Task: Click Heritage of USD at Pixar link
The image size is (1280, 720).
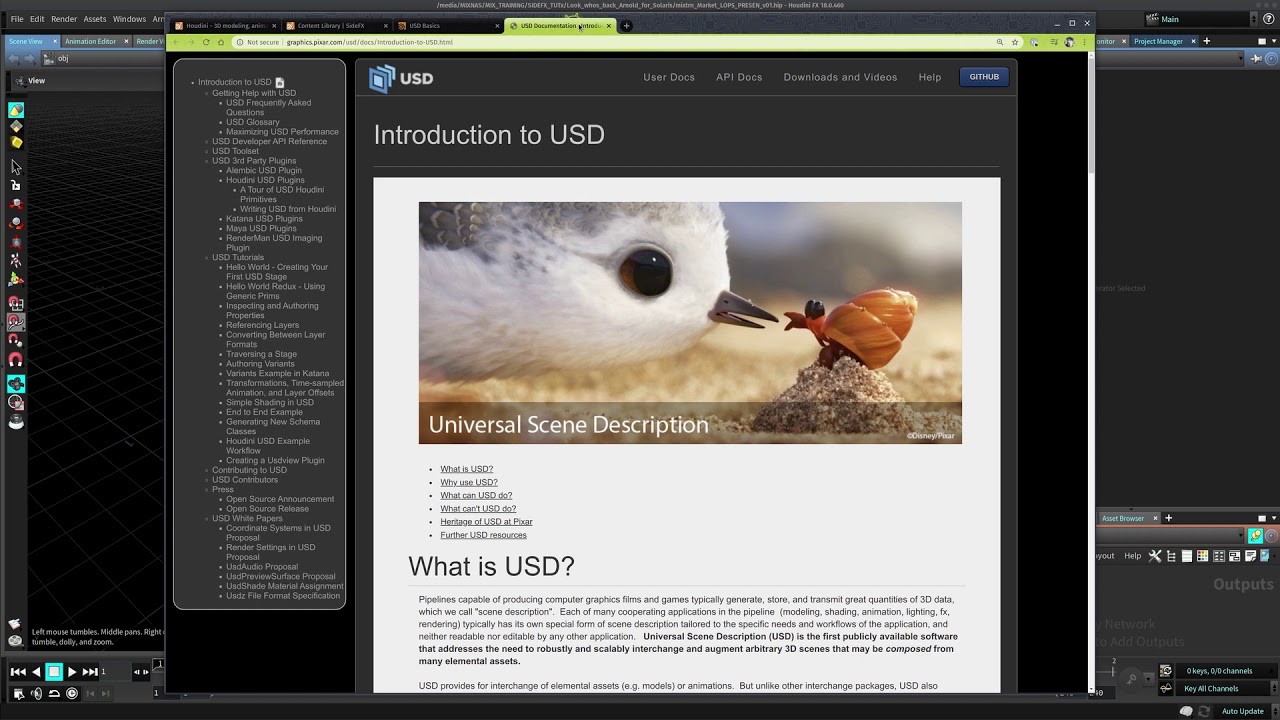Action: point(486,522)
